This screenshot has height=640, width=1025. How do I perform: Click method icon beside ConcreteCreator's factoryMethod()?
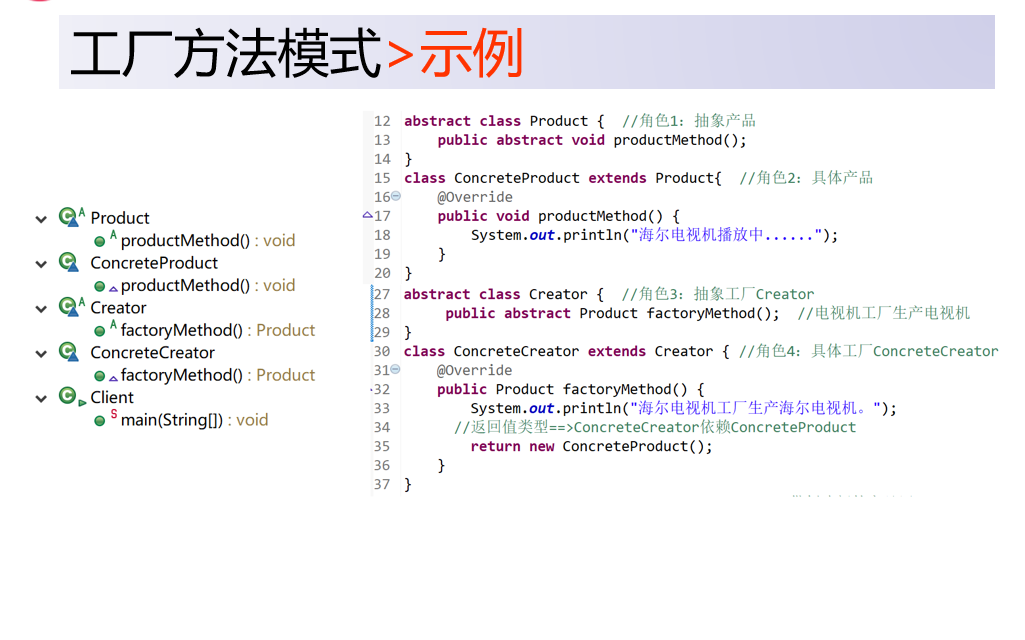(99, 376)
